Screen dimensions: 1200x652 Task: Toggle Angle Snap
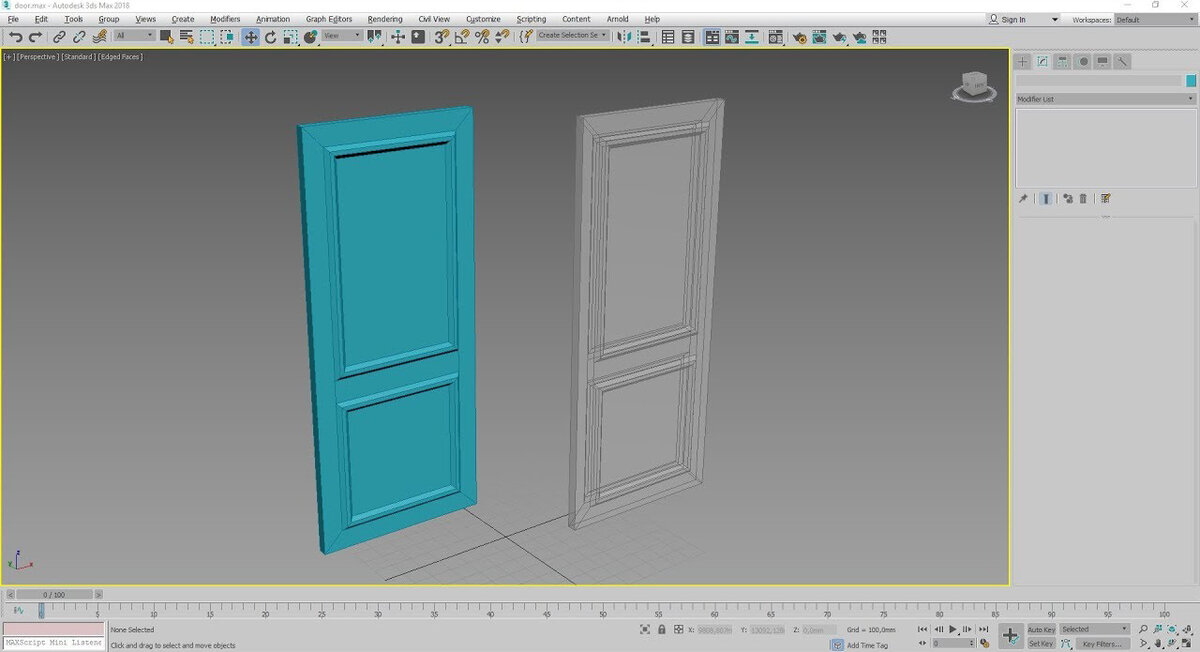click(x=461, y=36)
